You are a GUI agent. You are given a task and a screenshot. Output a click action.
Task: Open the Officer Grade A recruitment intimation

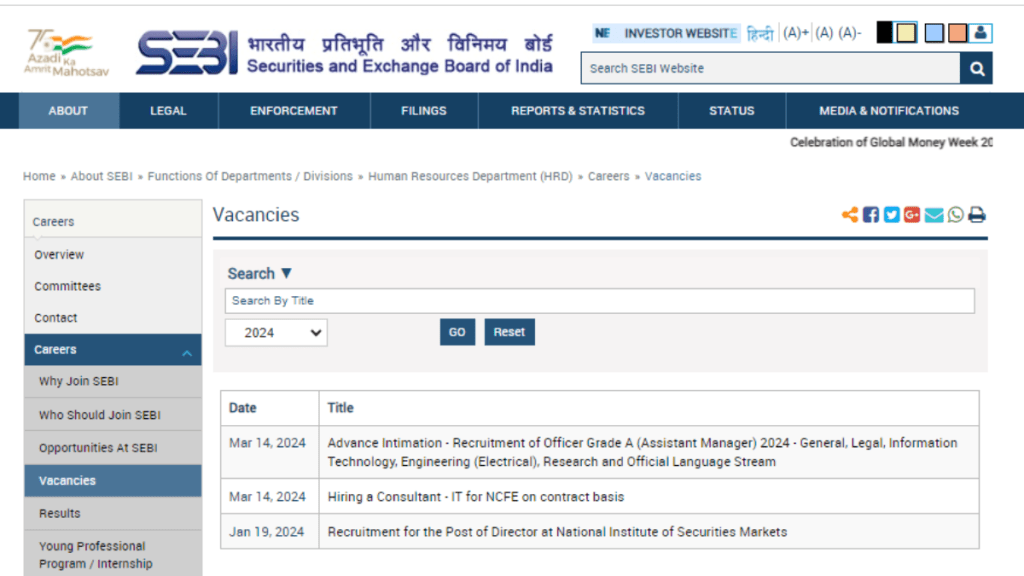tap(642, 452)
